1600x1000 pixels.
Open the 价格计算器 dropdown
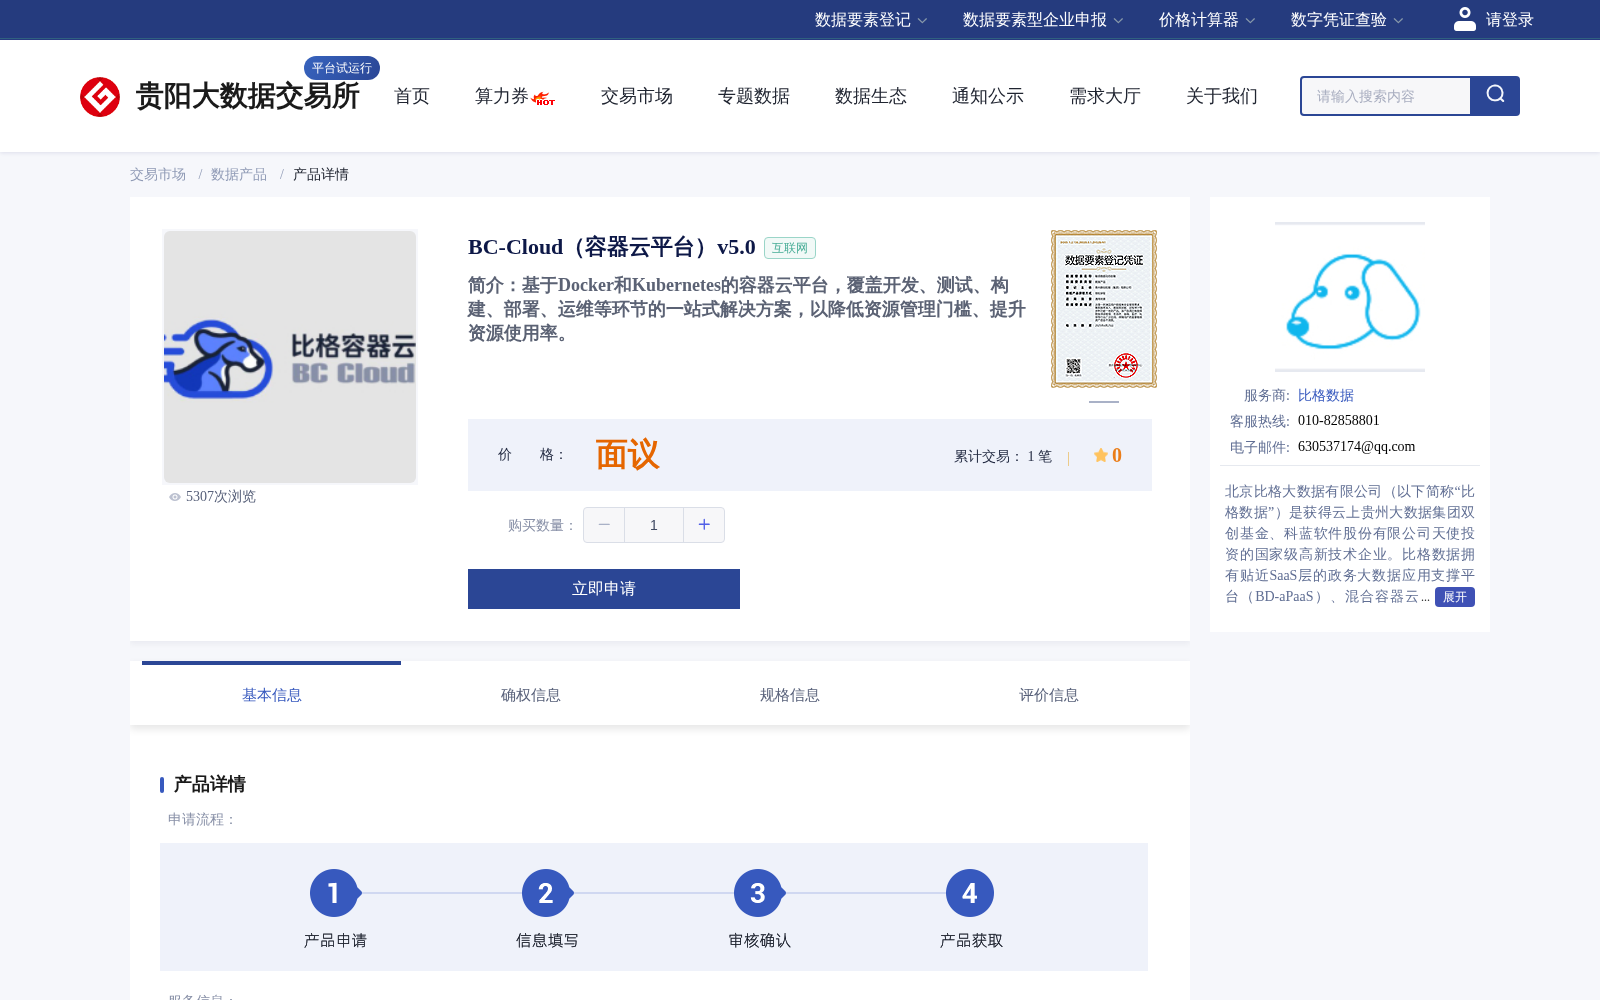click(x=1207, y=20)
